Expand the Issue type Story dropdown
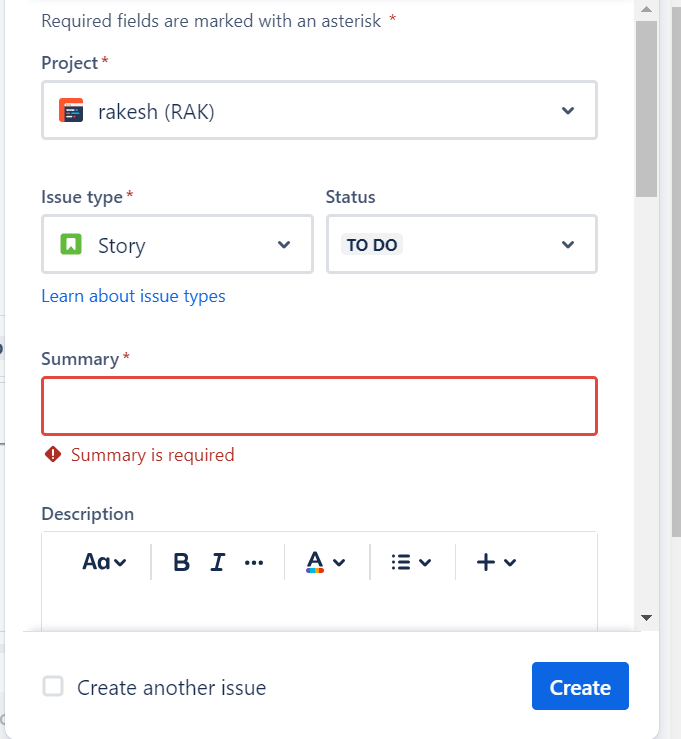 pyautogui.click(x=283, y=245)
